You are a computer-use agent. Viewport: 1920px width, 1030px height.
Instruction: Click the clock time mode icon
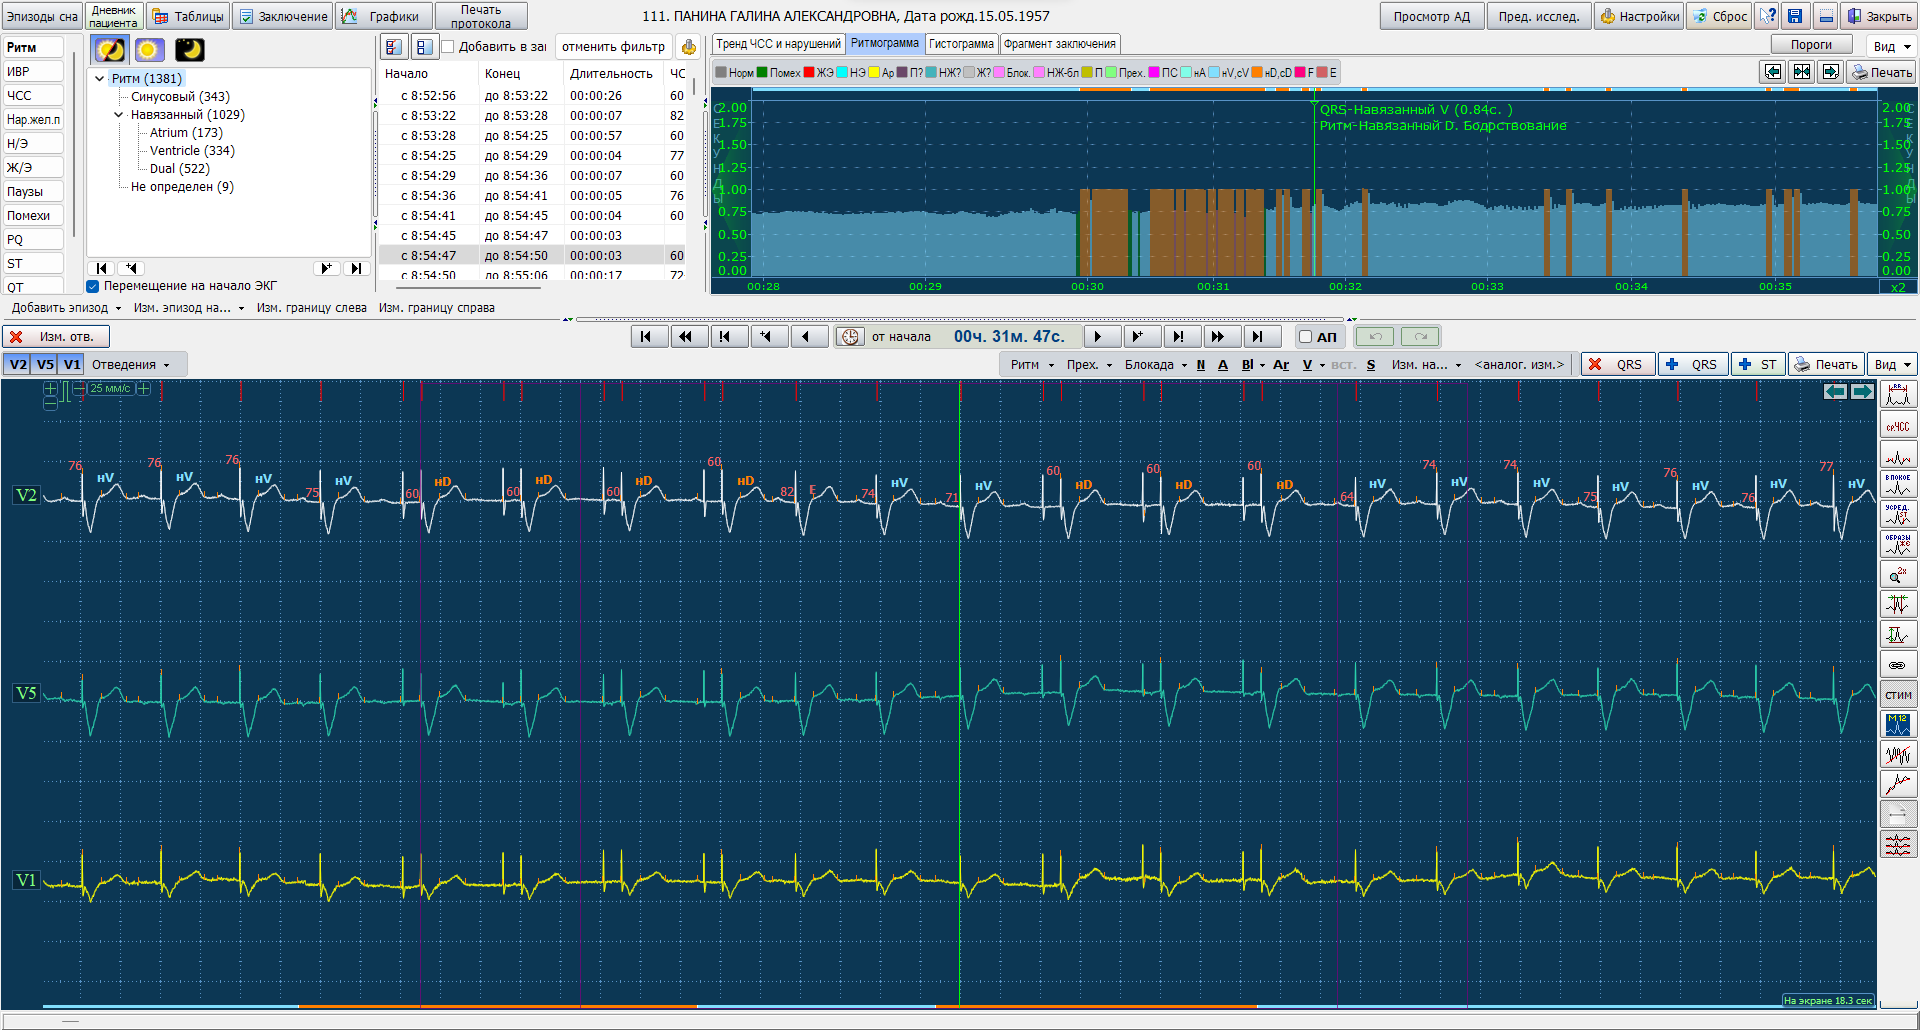click(850, 337)
